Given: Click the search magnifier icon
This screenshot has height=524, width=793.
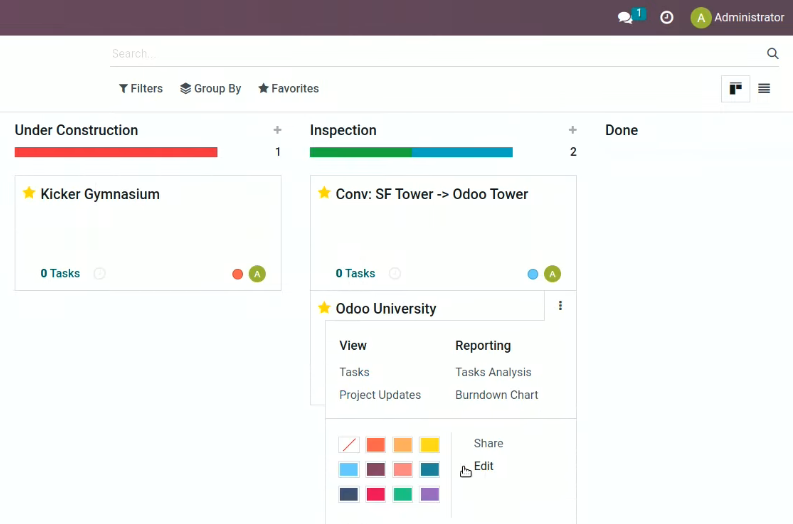Looking at the screenshot, I should point(772,54).
